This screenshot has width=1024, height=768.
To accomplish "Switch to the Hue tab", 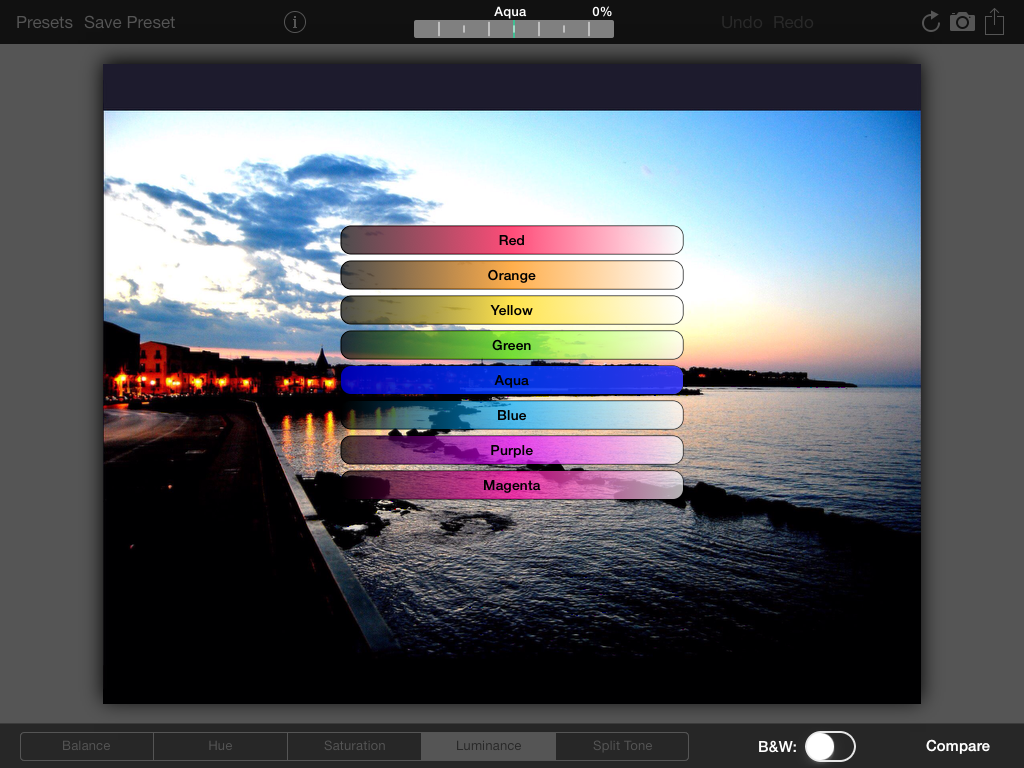I will point(220,746).
